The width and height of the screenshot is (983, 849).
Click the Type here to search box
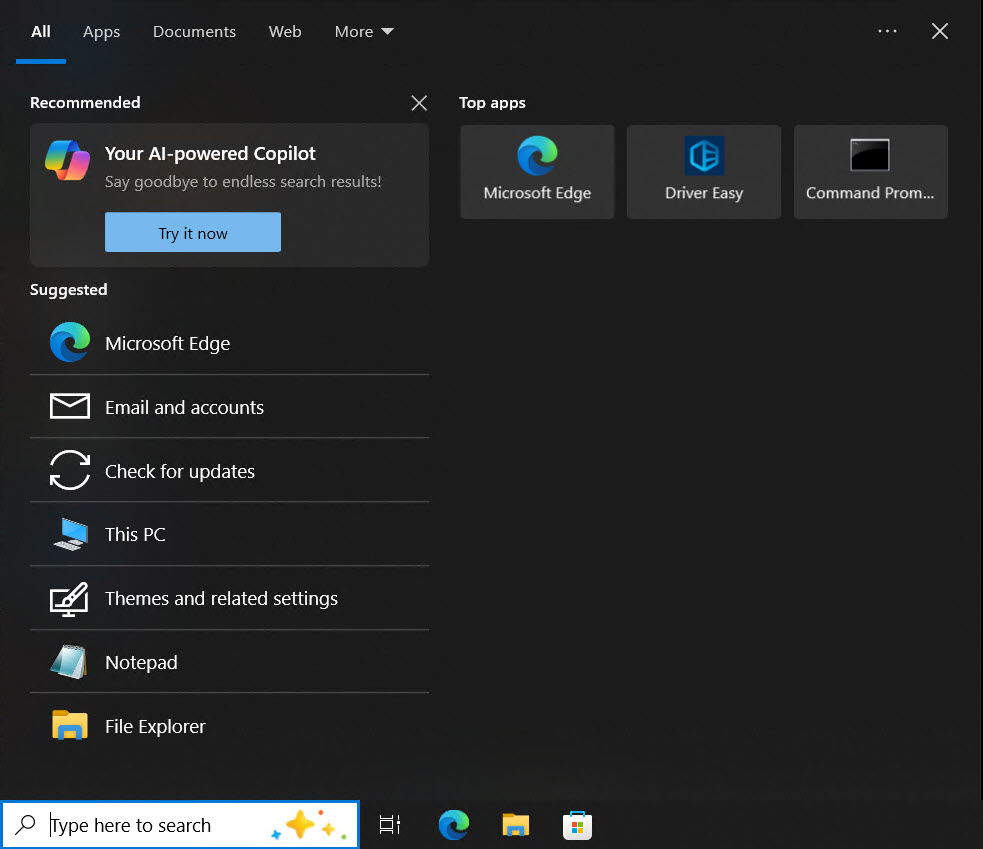pyautogui.click(x=150, y=825)
